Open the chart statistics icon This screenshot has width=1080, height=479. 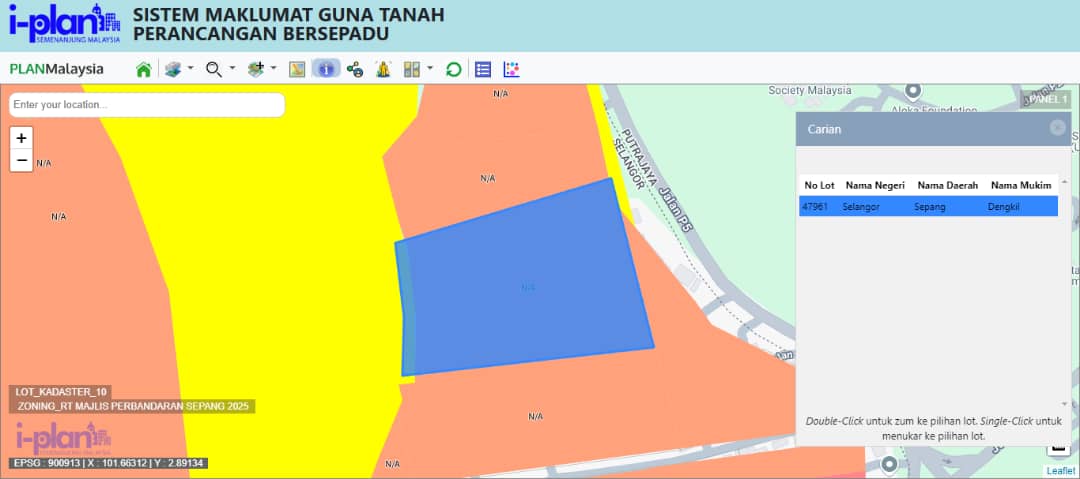coord(511,69)
